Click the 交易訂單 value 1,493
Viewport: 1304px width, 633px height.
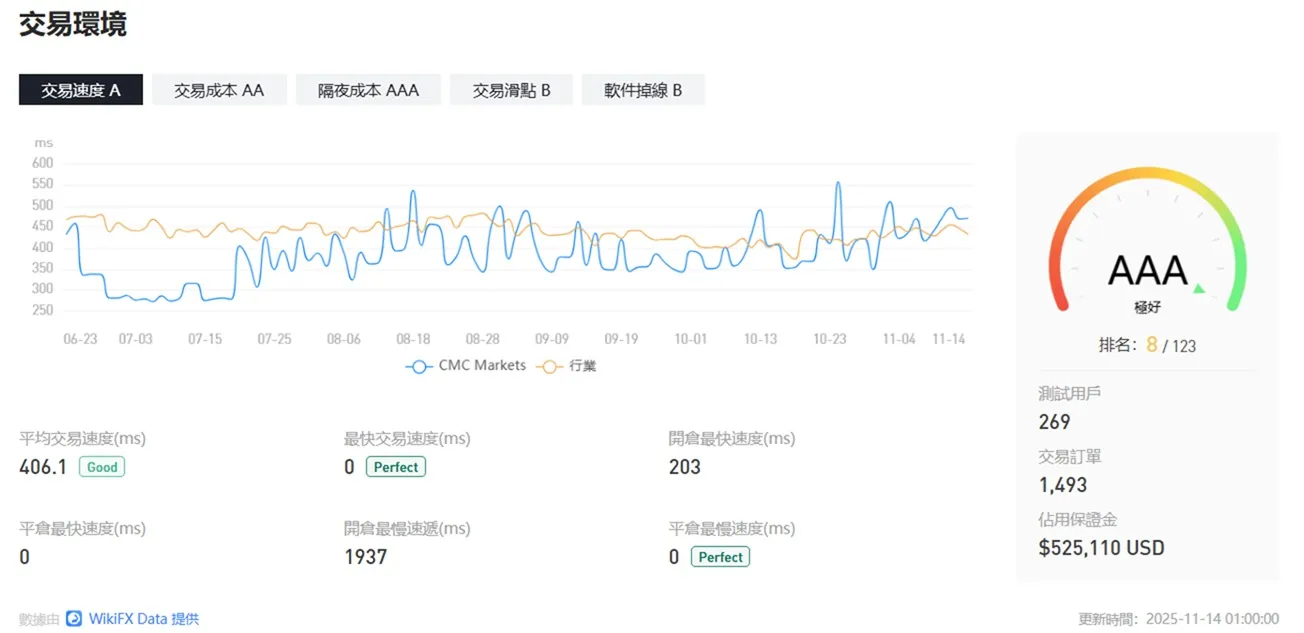click(x=1062, y=485)
